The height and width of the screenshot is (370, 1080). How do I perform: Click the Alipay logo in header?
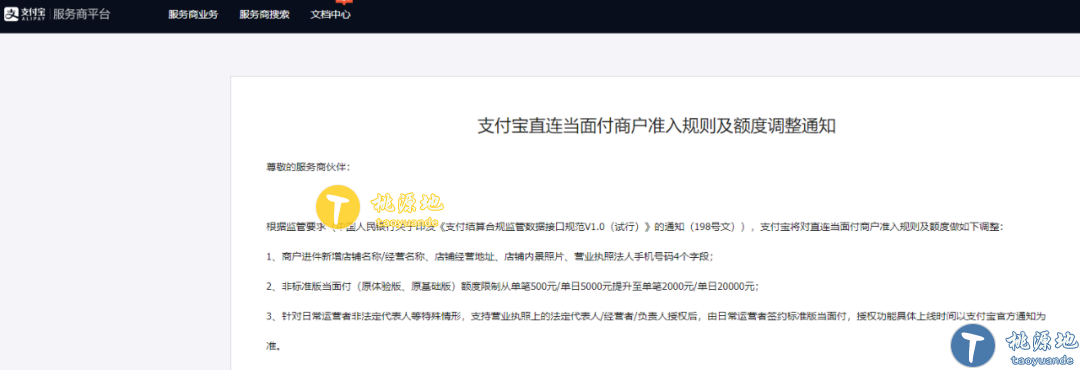[x=26, y=14]
